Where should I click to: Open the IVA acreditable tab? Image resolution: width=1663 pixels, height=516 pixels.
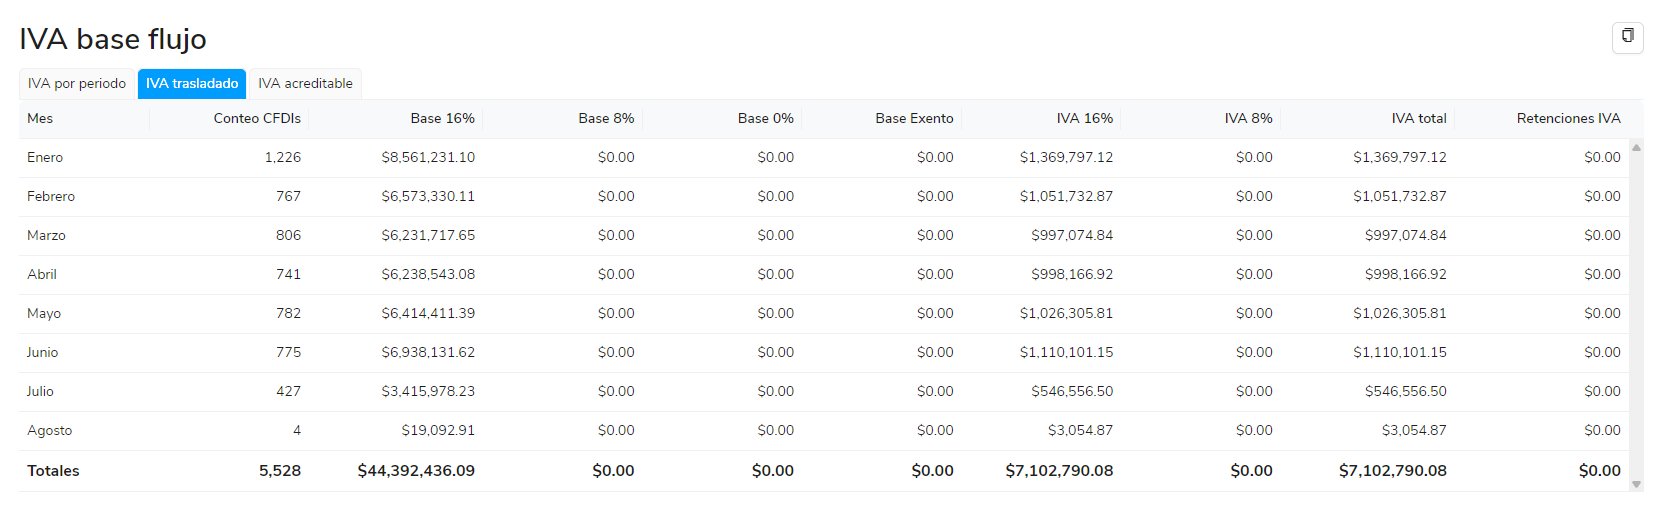(305, 84)
